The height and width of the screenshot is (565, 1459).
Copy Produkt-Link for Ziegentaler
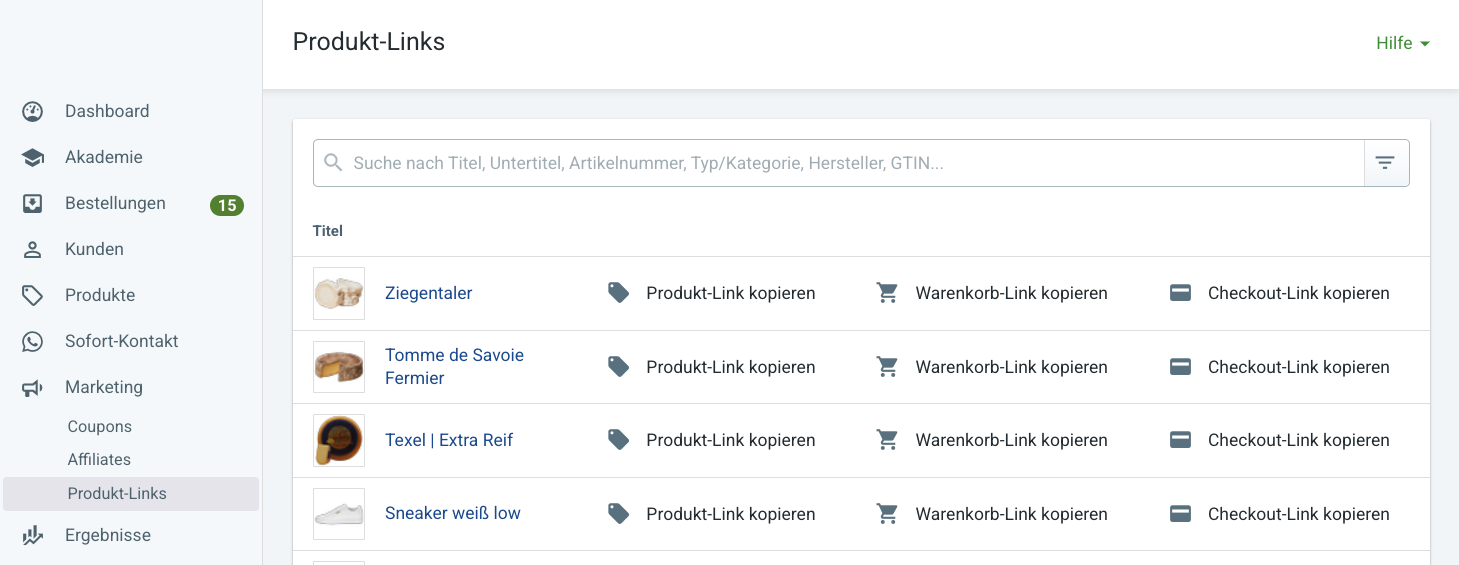731,293
